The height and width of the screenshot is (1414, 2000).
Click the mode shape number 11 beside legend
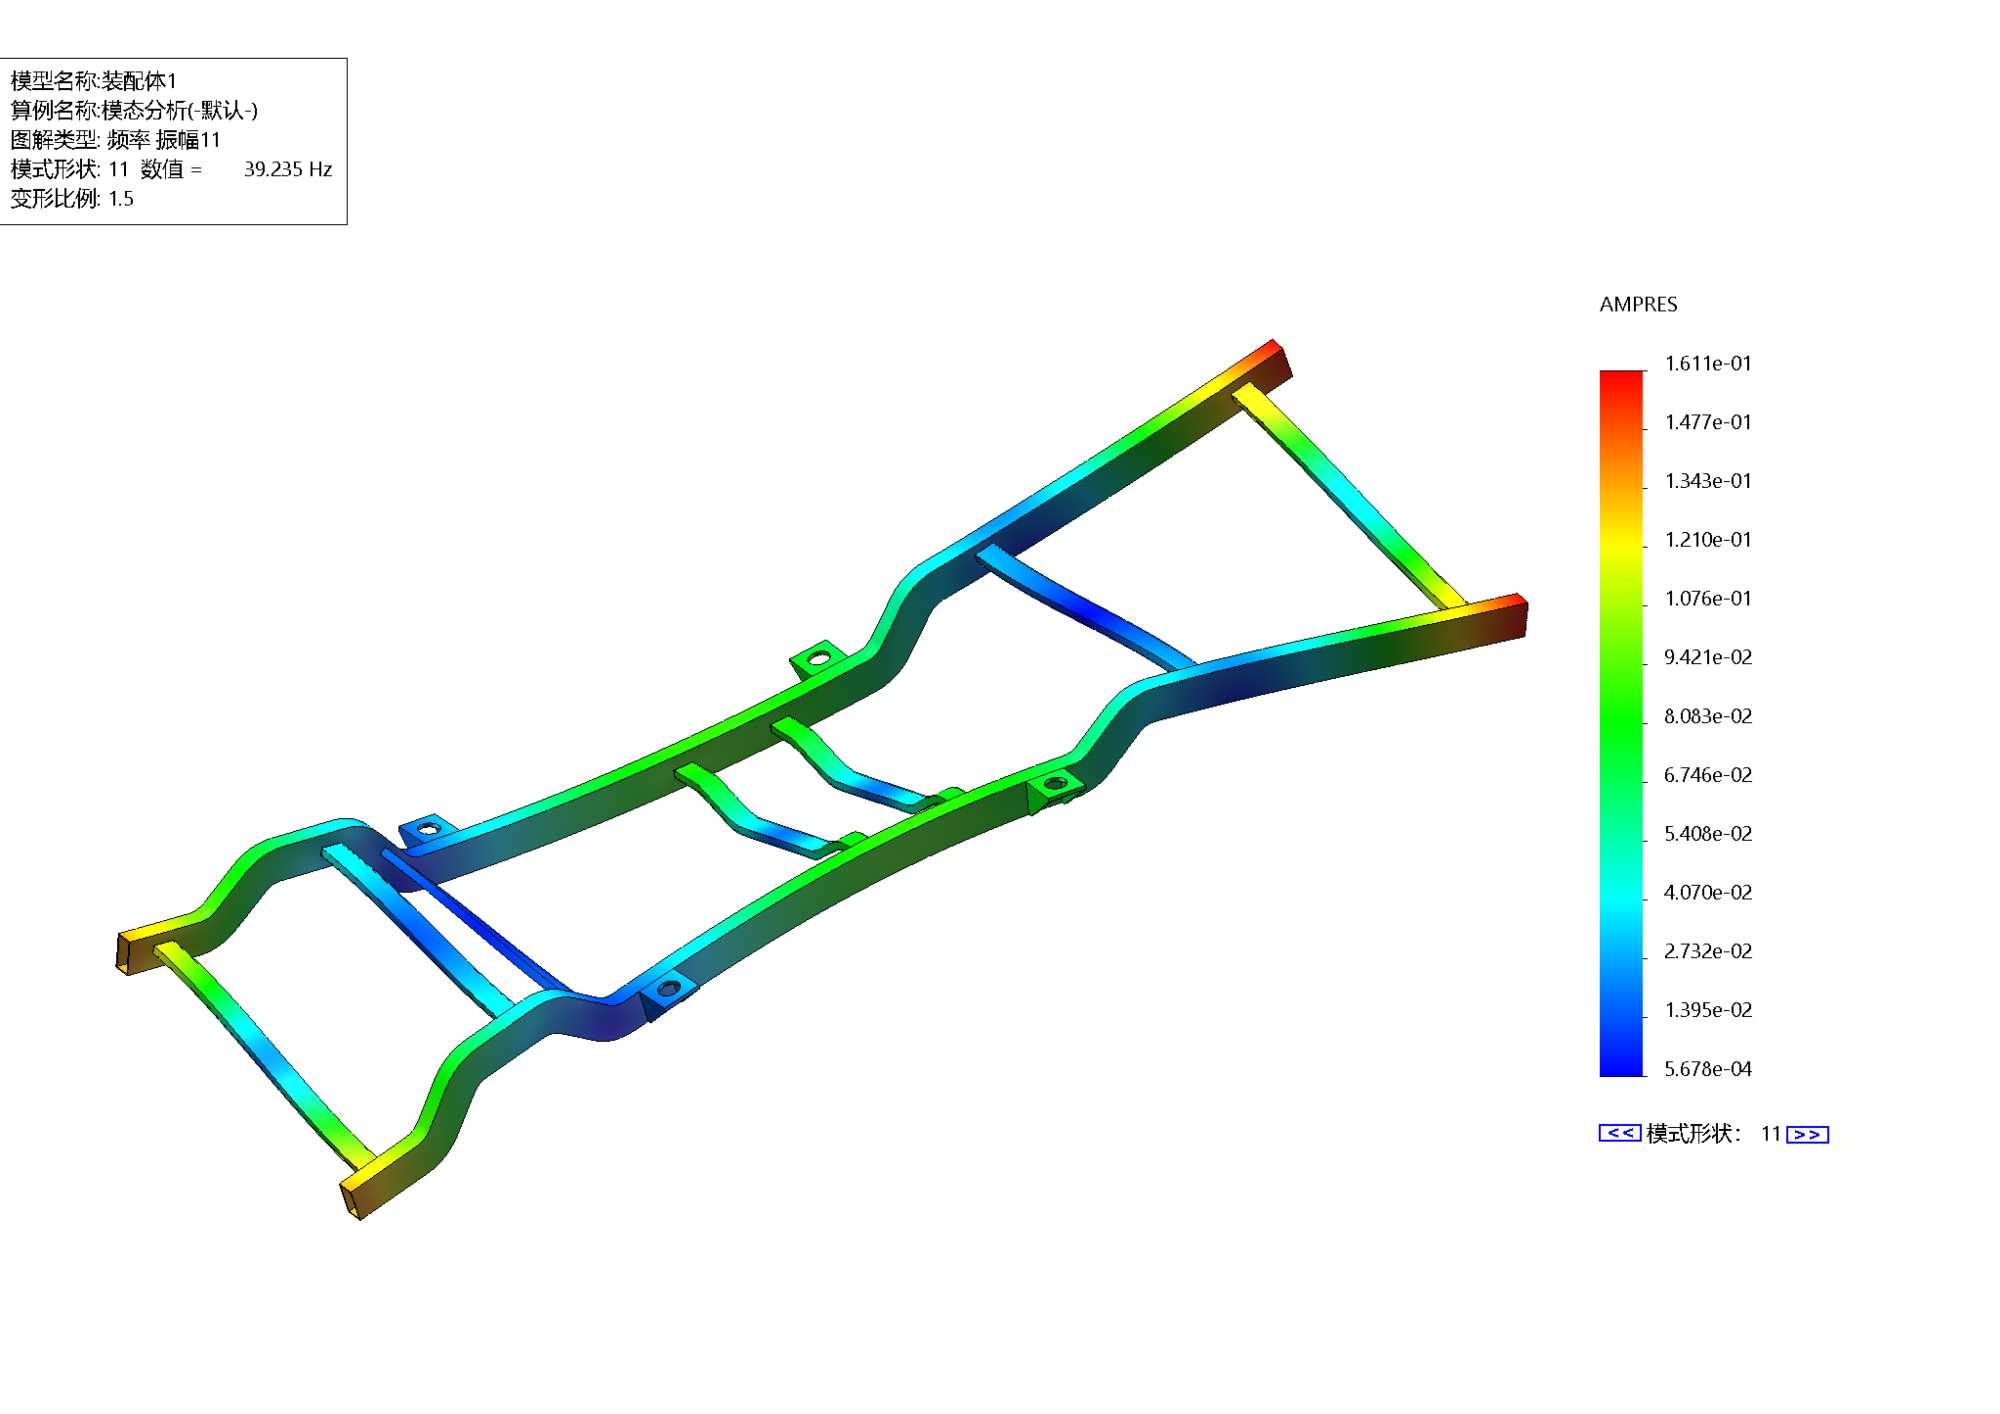pyautogui.click(x=1770, y=1134)
